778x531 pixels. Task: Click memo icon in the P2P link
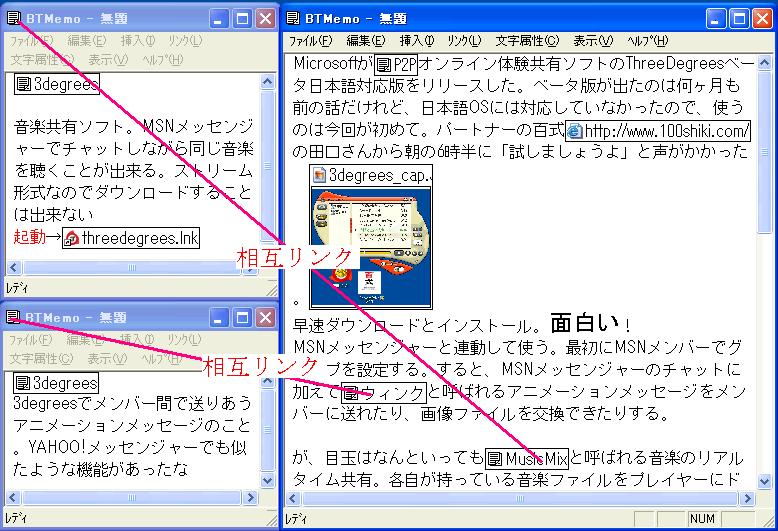[384, 65]
